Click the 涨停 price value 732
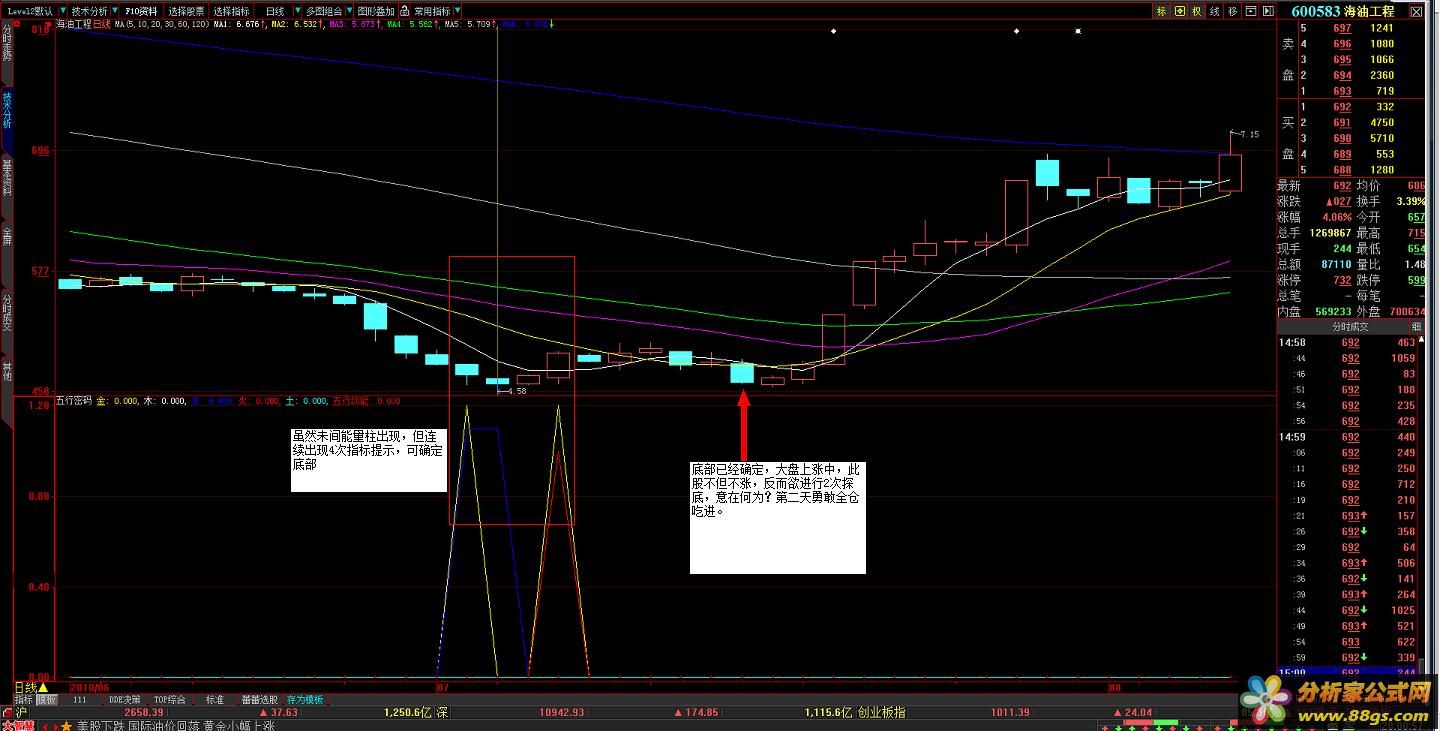Screen dimensions: 1440x731 coord(1342,280)
